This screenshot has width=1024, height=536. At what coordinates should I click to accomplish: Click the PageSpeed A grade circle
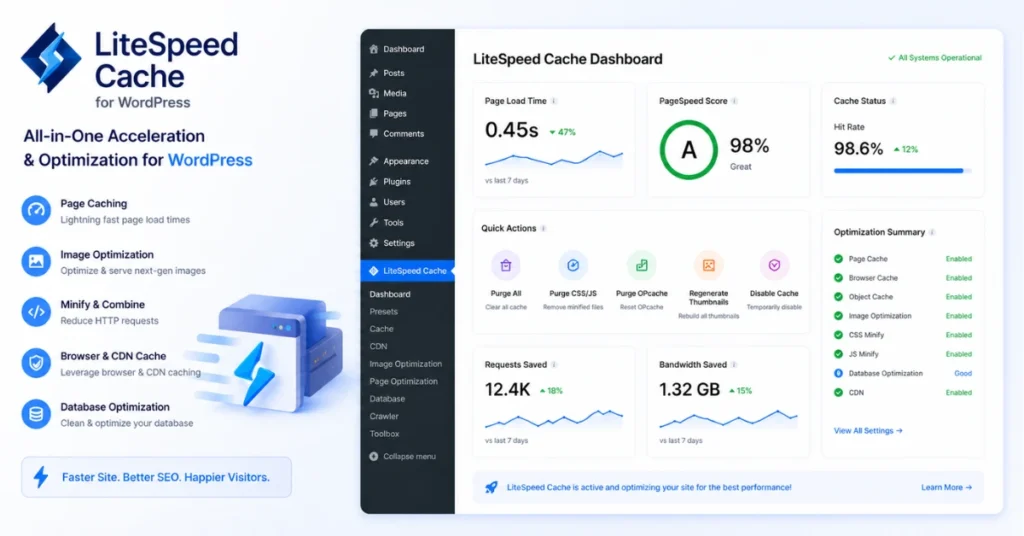coord(688,150)
